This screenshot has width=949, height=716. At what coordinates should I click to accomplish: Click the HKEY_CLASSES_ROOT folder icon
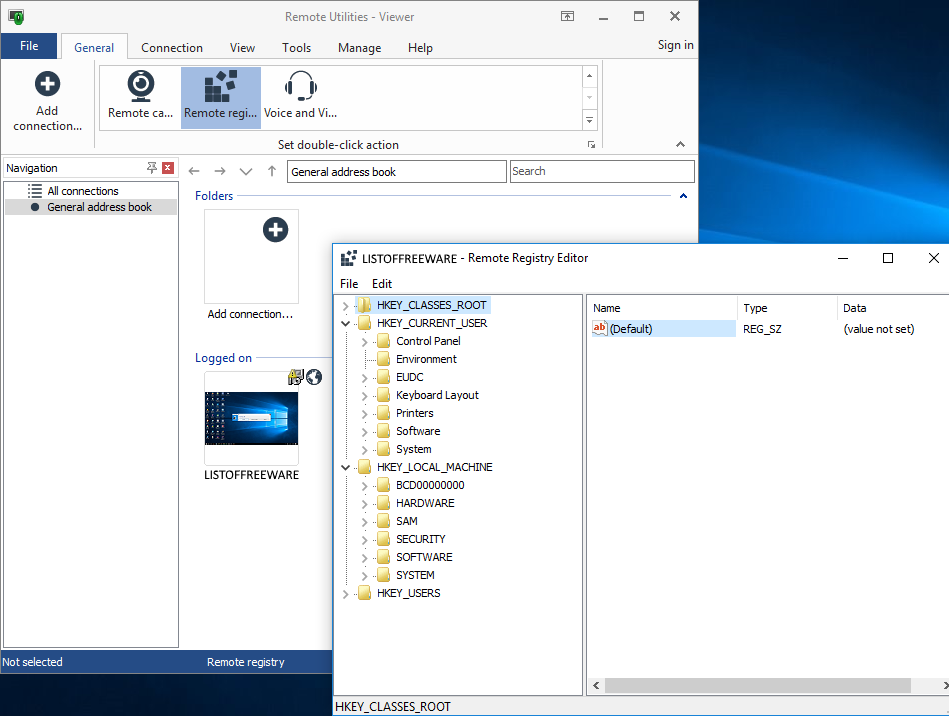click(x=364, y=305)
